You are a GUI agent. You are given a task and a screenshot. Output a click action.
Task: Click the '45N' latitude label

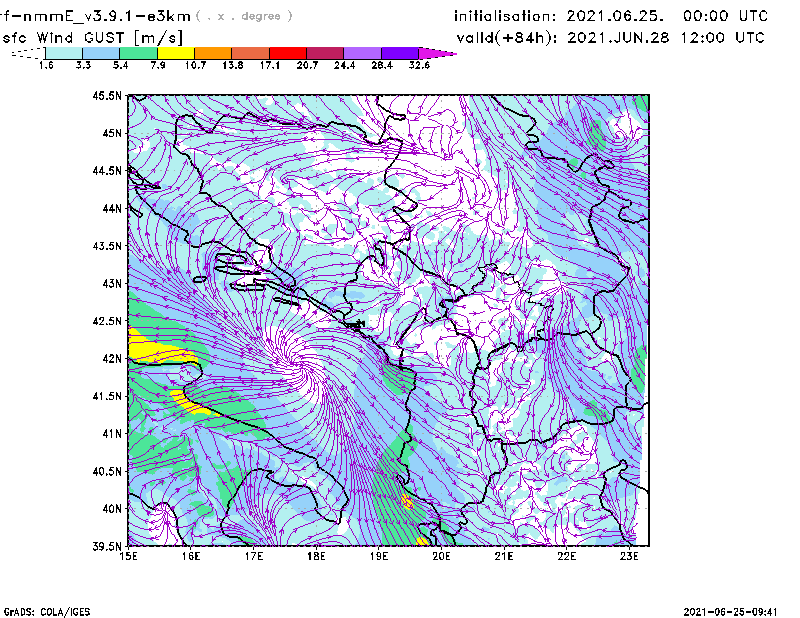(x=112, y=133)
